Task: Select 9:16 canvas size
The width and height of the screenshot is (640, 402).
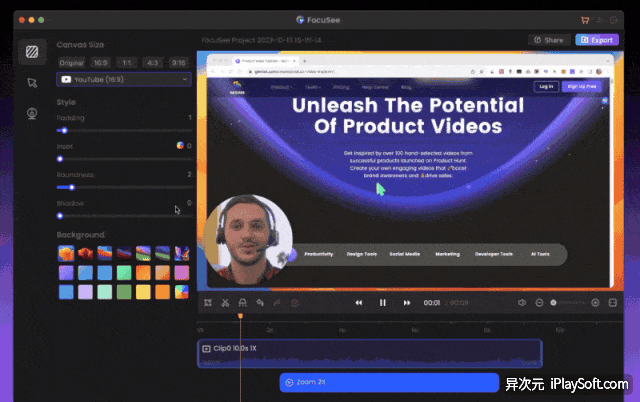Action: pyautogui.click(x=178, y=63)
